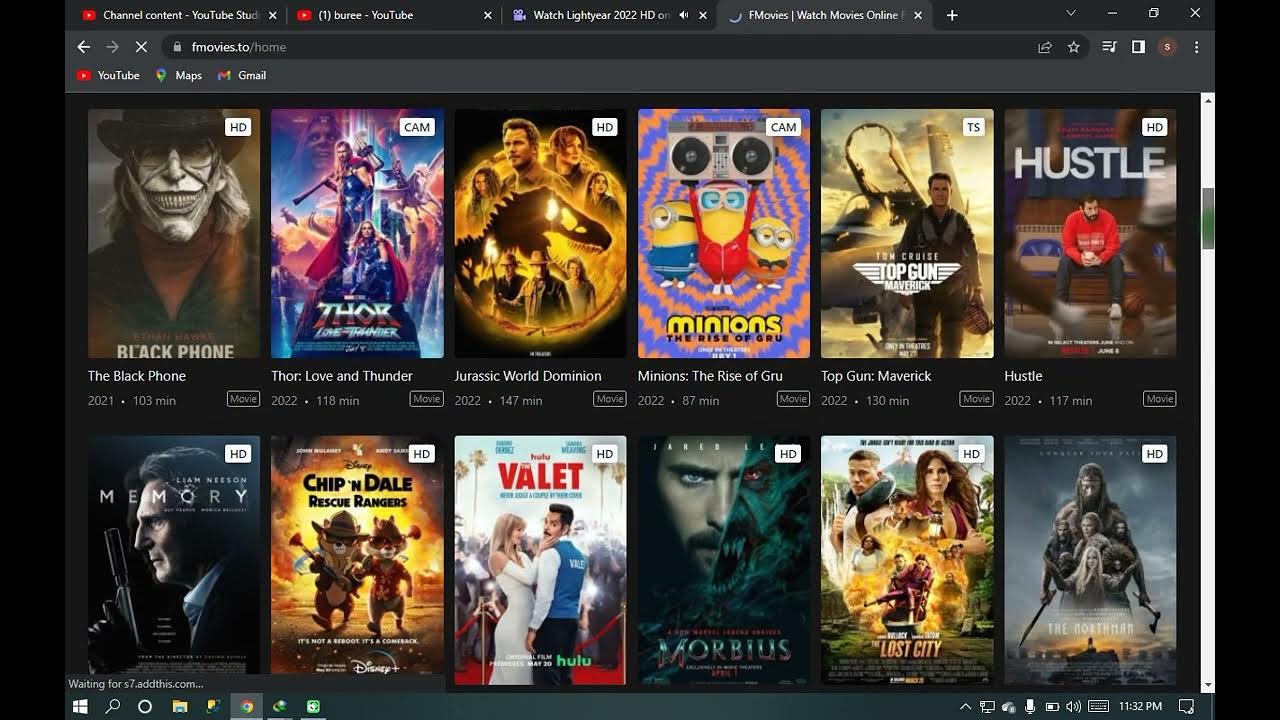
Task: Click the Movie tag under Hustle
Action: (x=1160, y=399)
